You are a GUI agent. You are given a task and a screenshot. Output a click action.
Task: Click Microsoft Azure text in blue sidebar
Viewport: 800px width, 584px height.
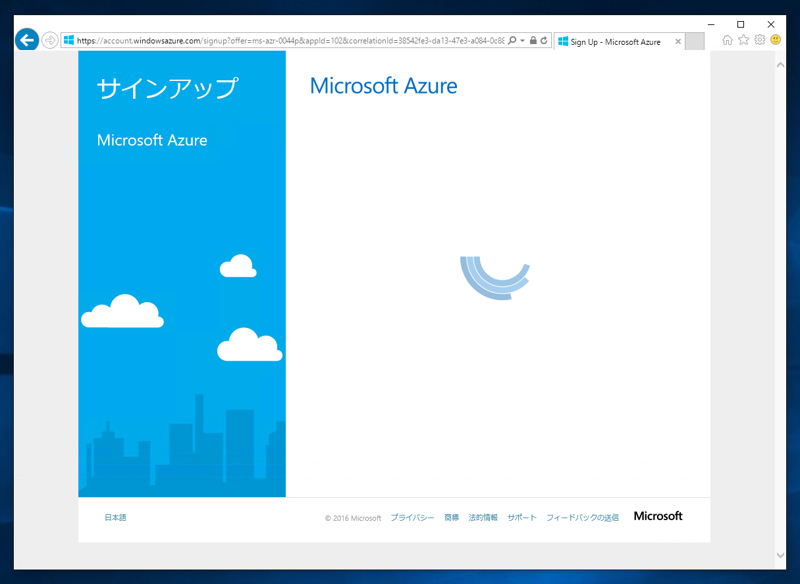(152, 140)
